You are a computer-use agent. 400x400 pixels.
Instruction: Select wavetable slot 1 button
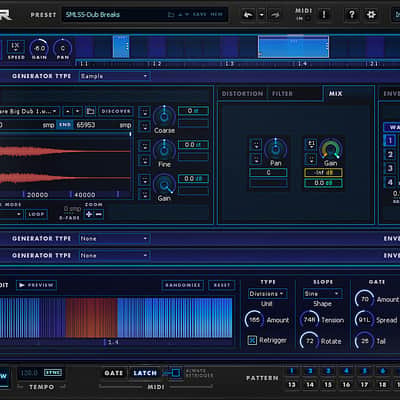click(x=390, y=140)
